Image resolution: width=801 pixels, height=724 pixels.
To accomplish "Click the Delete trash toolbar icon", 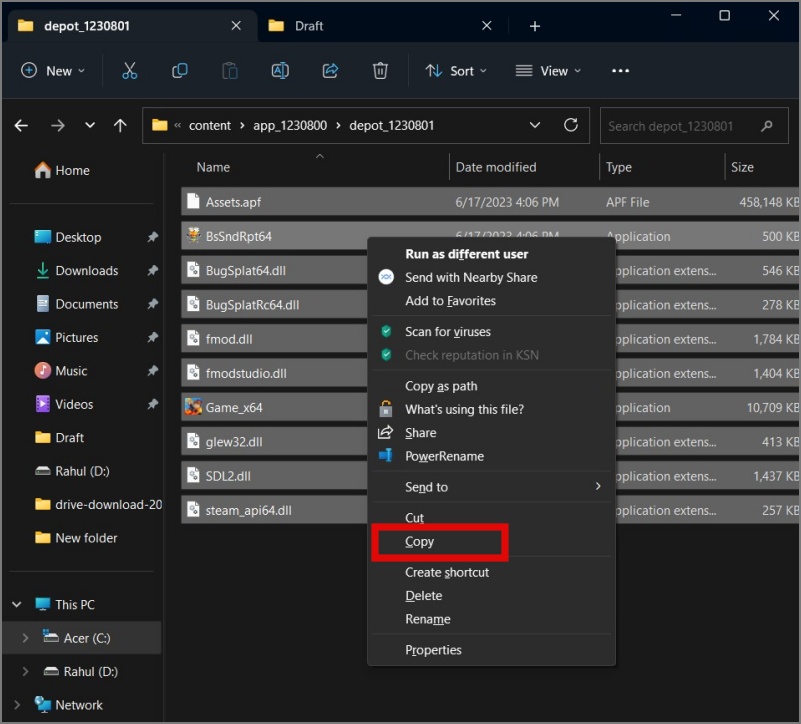I will [x=380, y=71].
